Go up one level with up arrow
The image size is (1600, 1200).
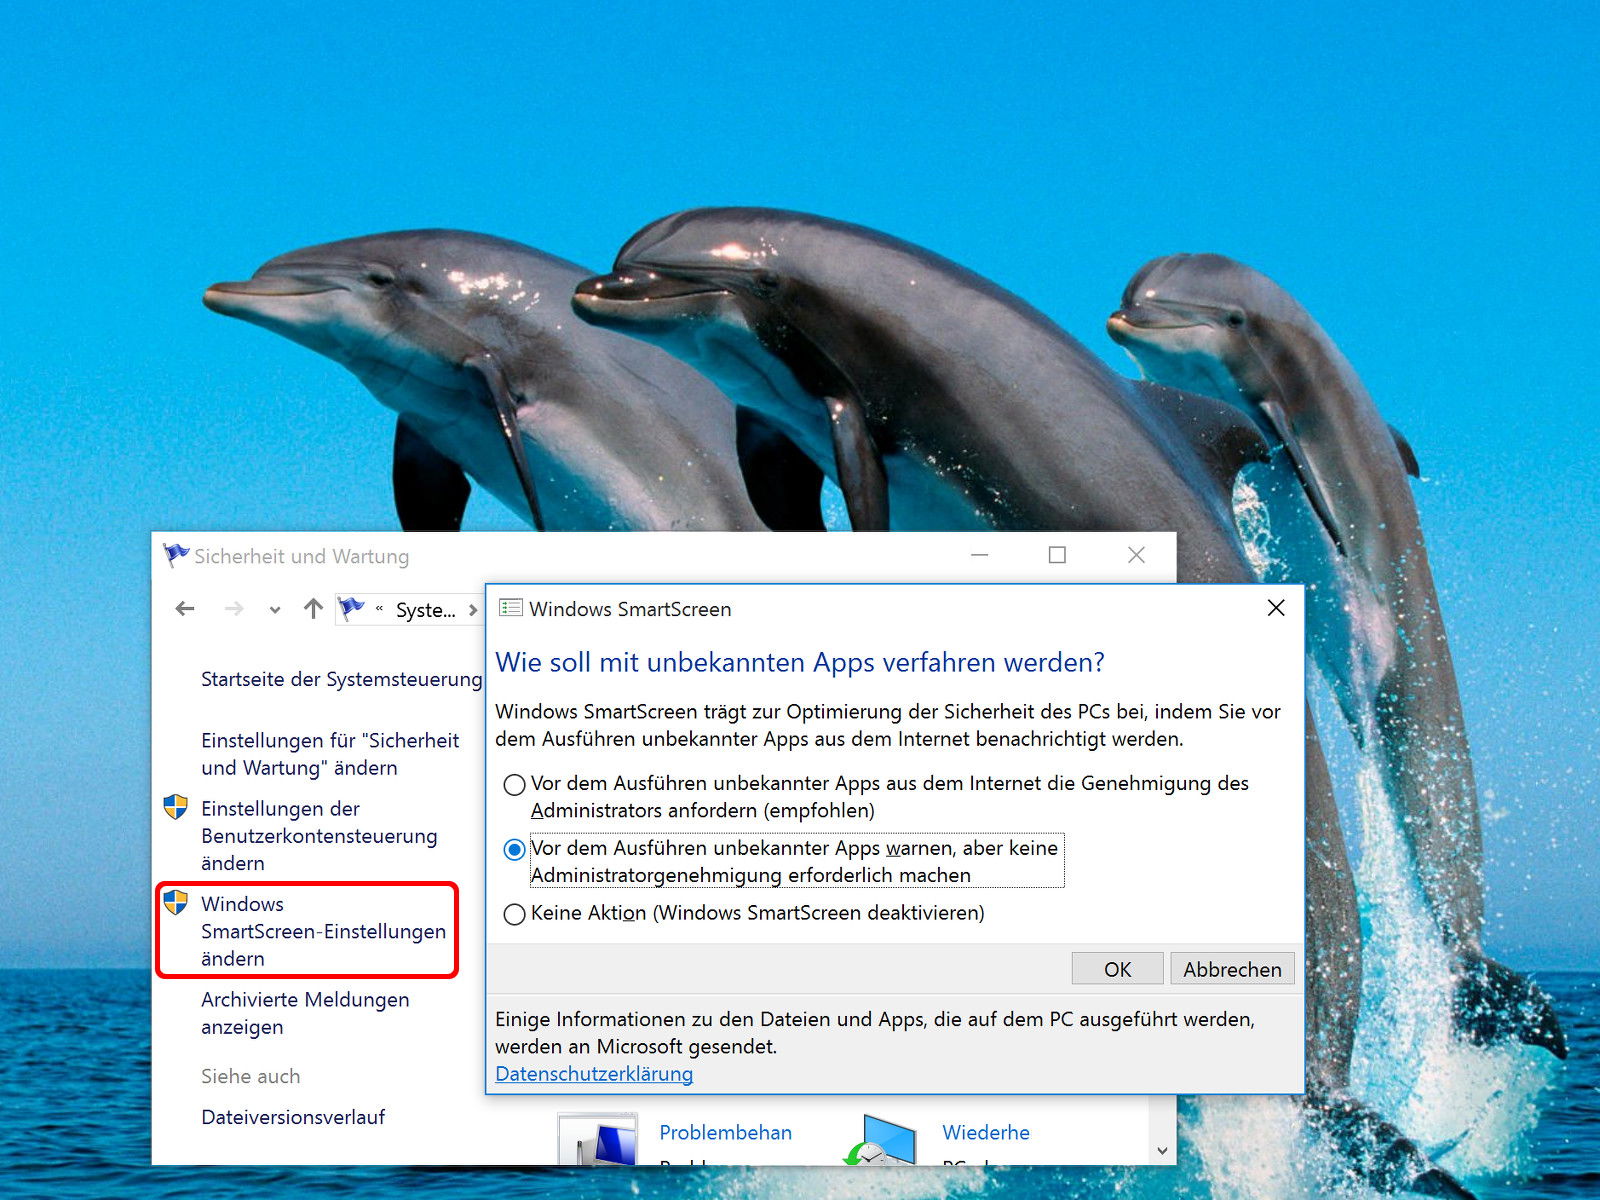(x=313, y=609)
